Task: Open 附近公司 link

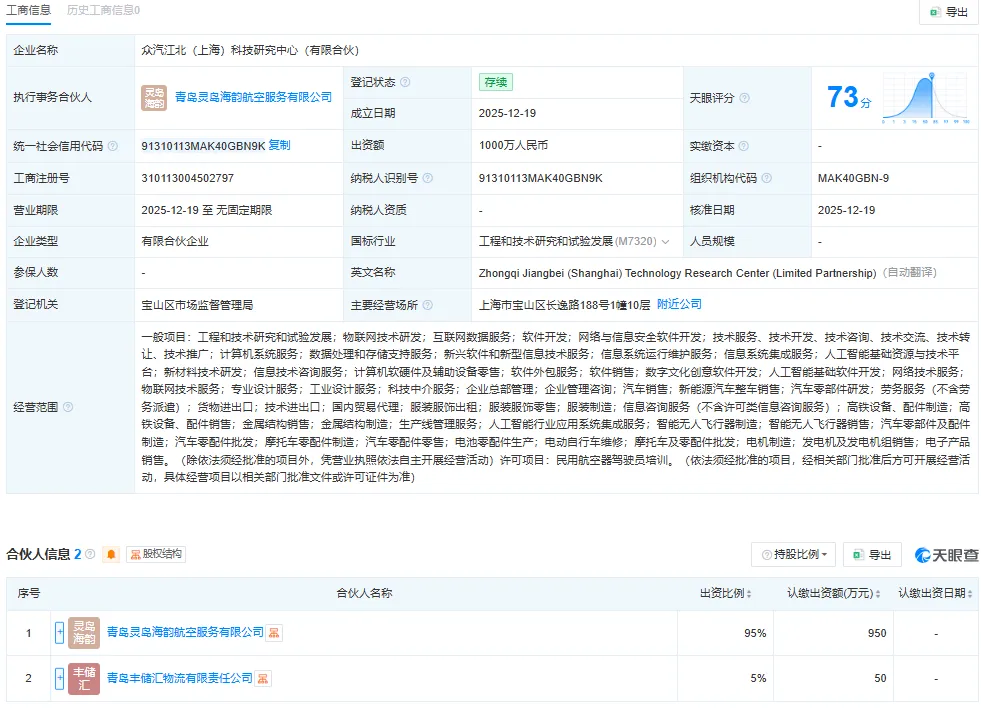Action: 679,304
